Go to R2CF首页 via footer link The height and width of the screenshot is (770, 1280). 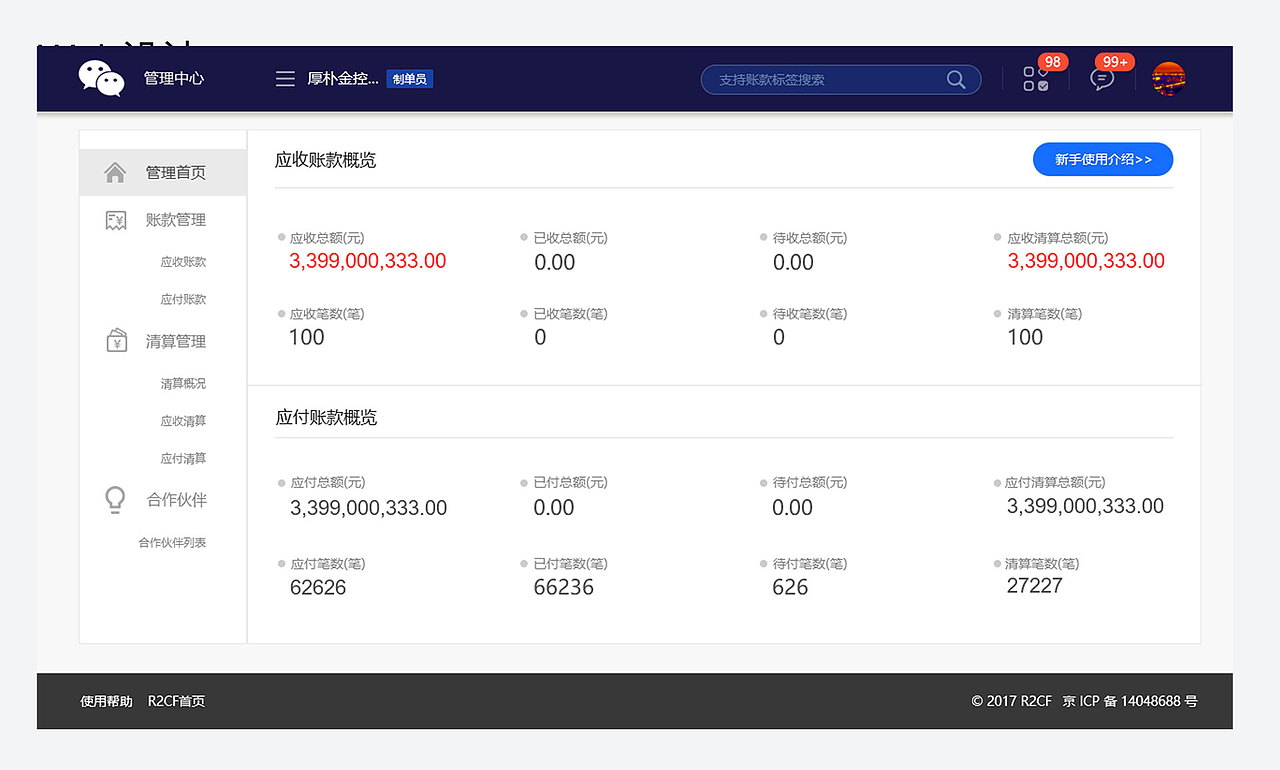pos(176,701)
